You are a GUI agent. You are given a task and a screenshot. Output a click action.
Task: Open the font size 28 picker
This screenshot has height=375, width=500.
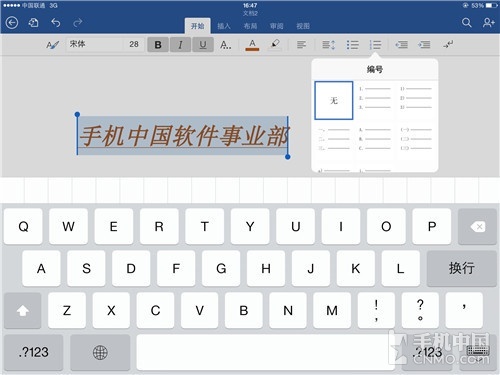click(x=134, y=44)
